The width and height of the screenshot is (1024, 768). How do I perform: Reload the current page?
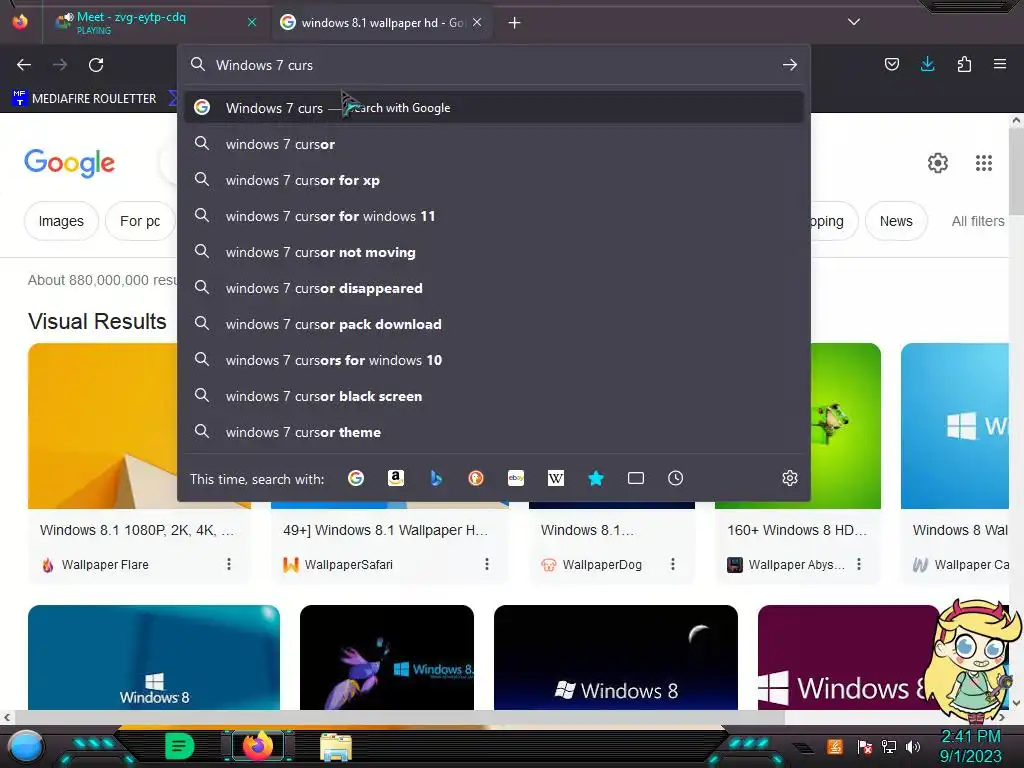(x=96, y=65)
